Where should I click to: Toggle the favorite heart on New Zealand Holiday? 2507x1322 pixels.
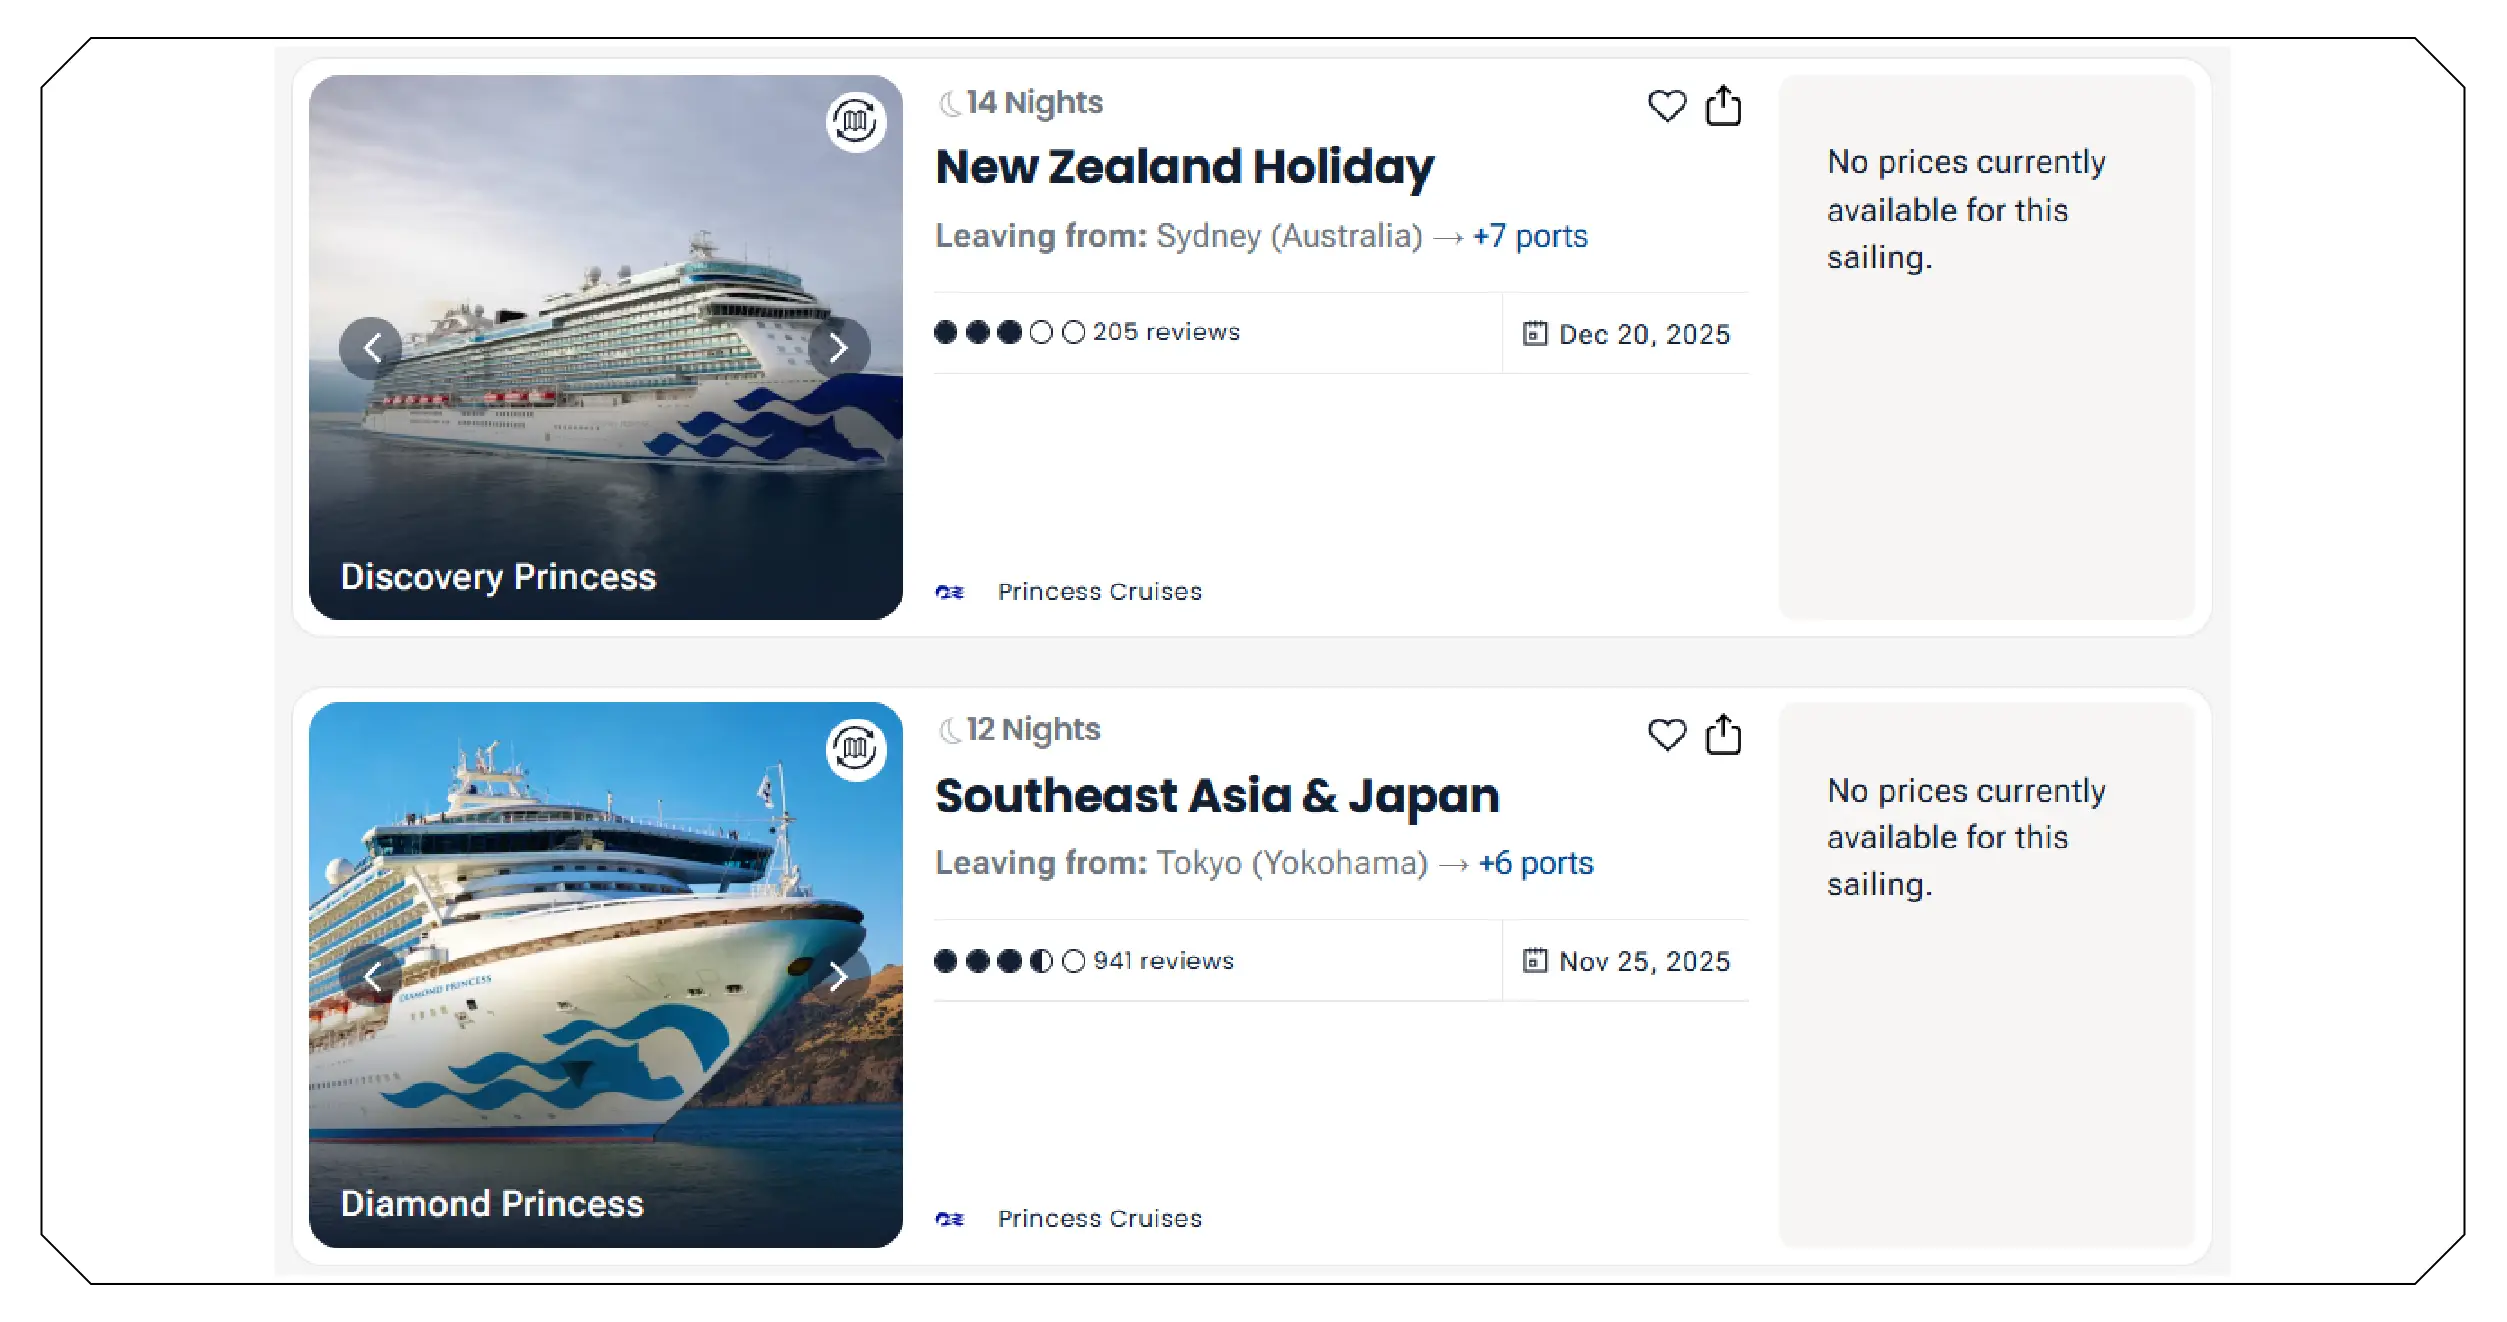coord(1667,107)
